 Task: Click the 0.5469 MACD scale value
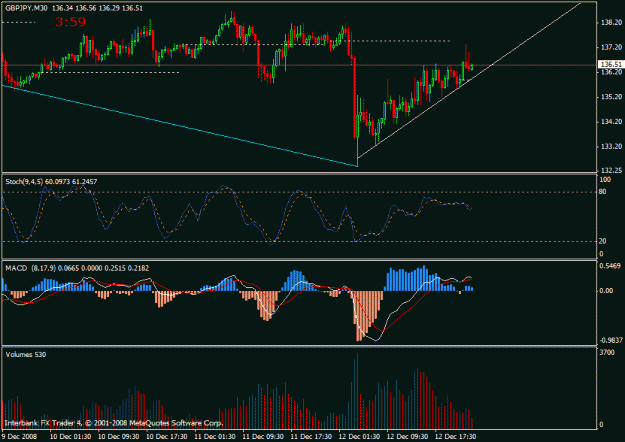pyautogui.click(x=610, y=266)
